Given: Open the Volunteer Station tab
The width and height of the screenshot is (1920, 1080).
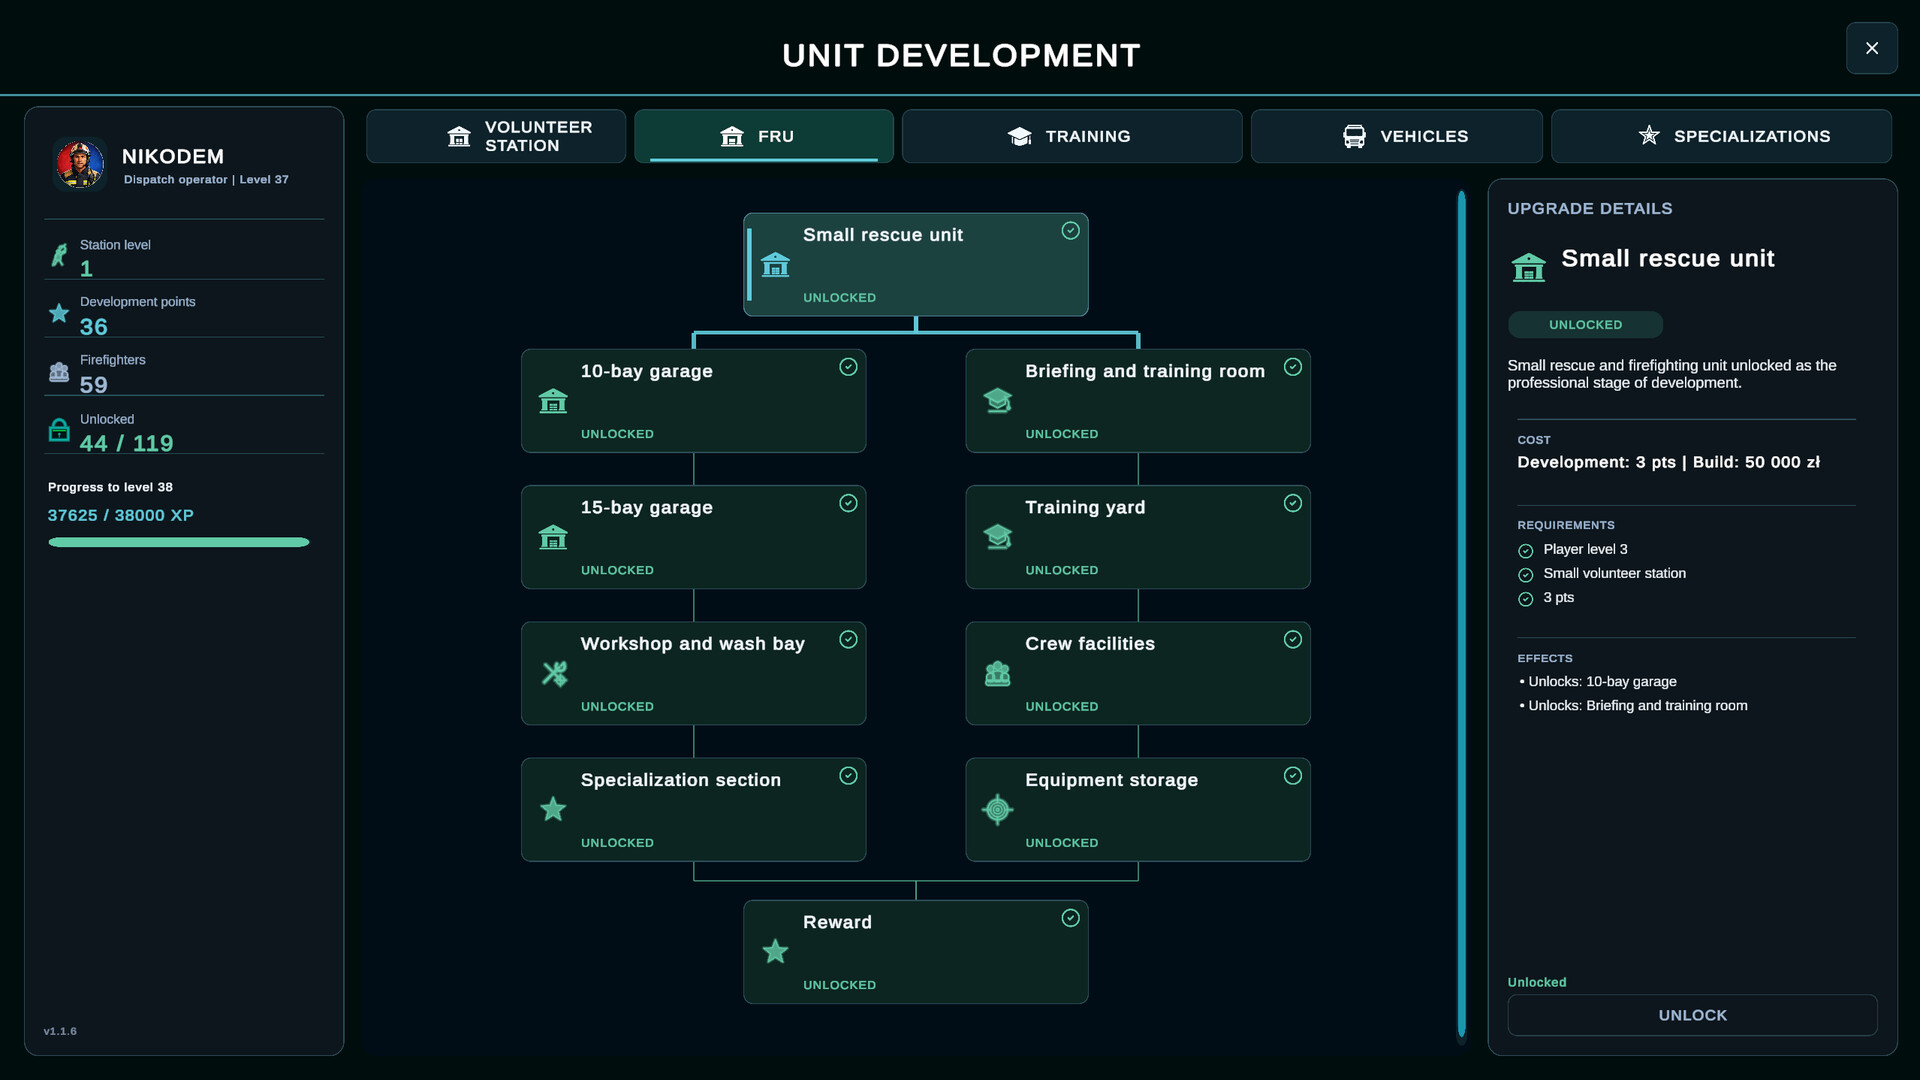Looking at the screenshot, I should coord(496,136).
